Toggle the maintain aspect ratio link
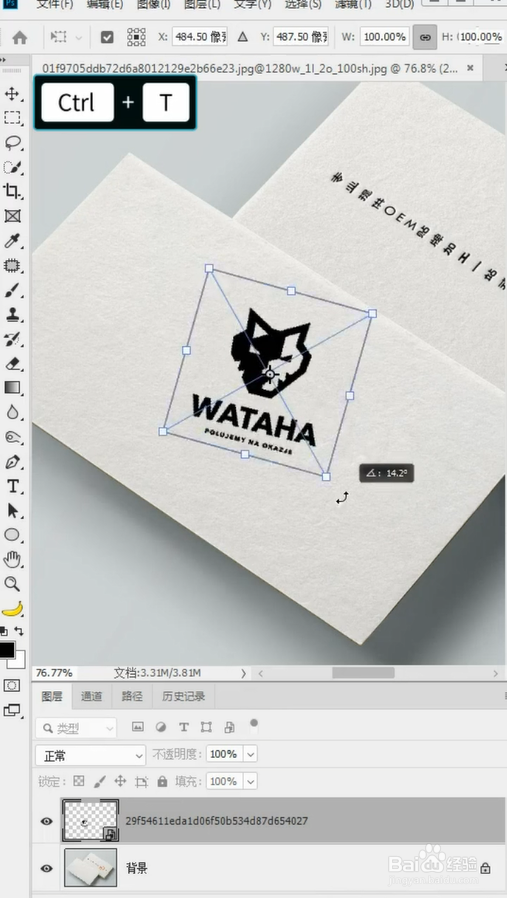This screenshot has width=507, height=898. [x=425, y=37]
